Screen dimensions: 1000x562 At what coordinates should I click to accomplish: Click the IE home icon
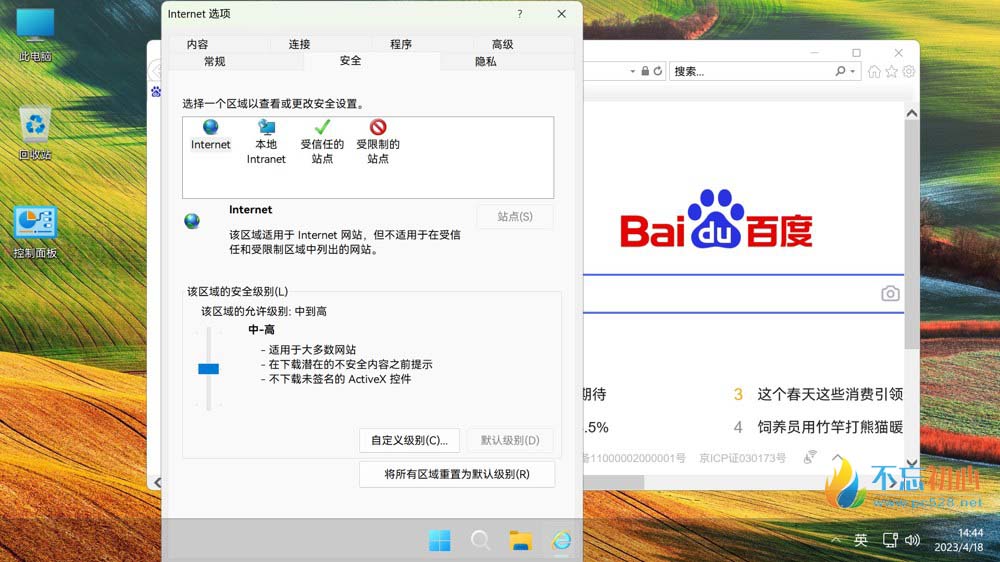coord(875,72)
